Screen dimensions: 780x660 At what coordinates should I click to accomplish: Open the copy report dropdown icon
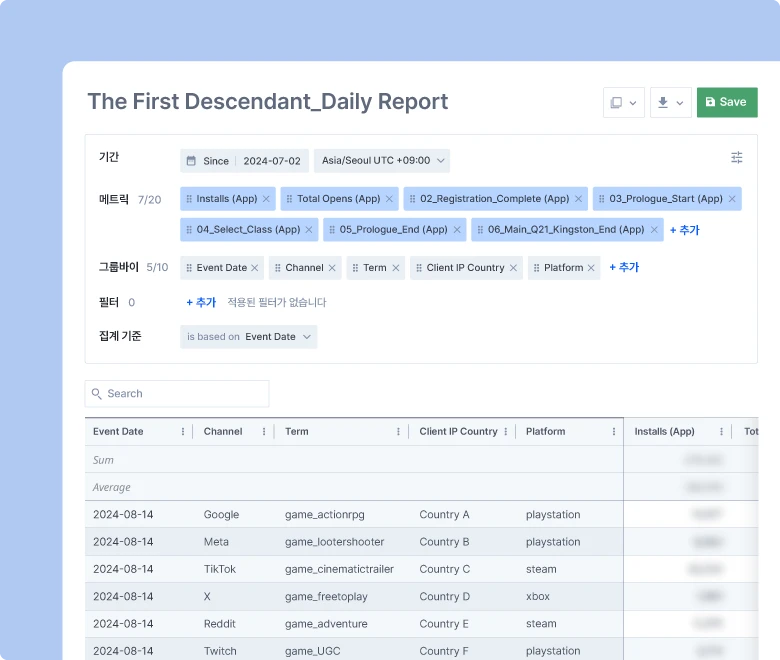pos(623,102)
